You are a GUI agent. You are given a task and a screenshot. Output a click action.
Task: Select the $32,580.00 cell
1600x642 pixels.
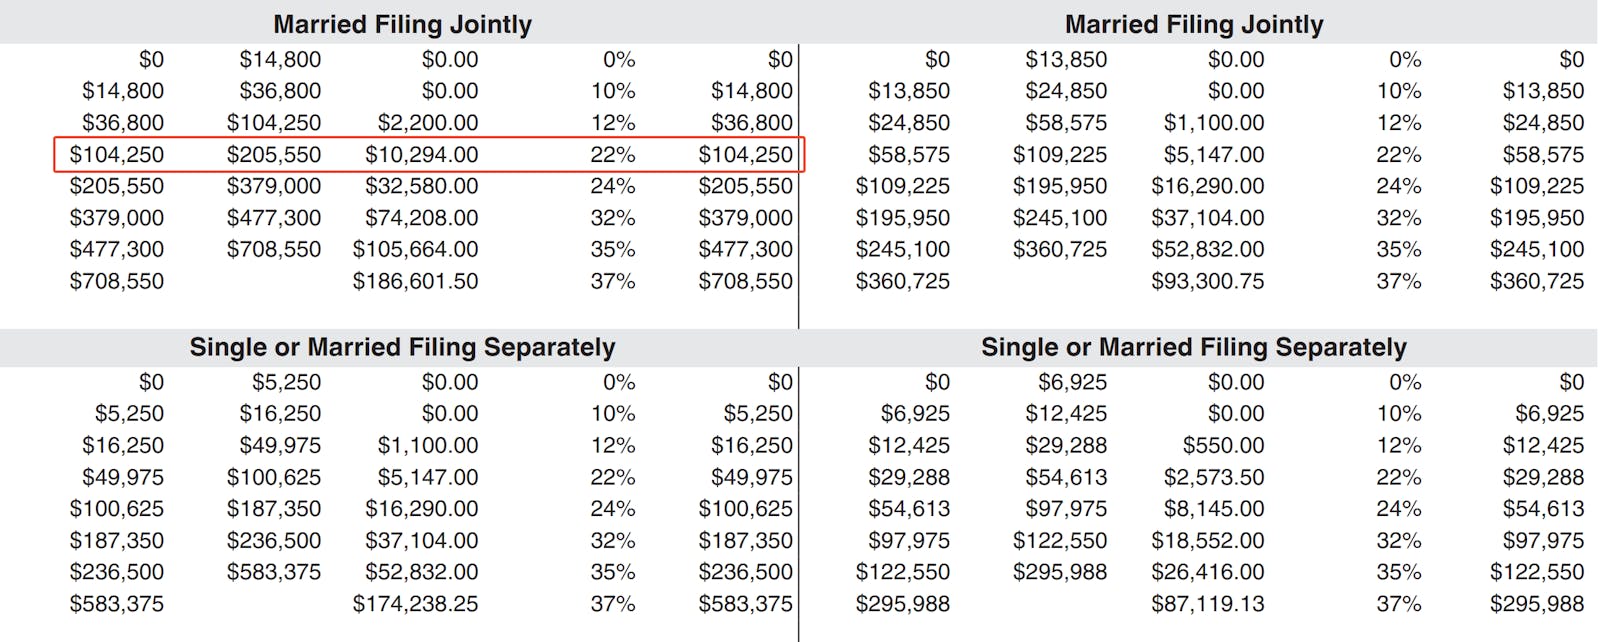pos(421,186)
